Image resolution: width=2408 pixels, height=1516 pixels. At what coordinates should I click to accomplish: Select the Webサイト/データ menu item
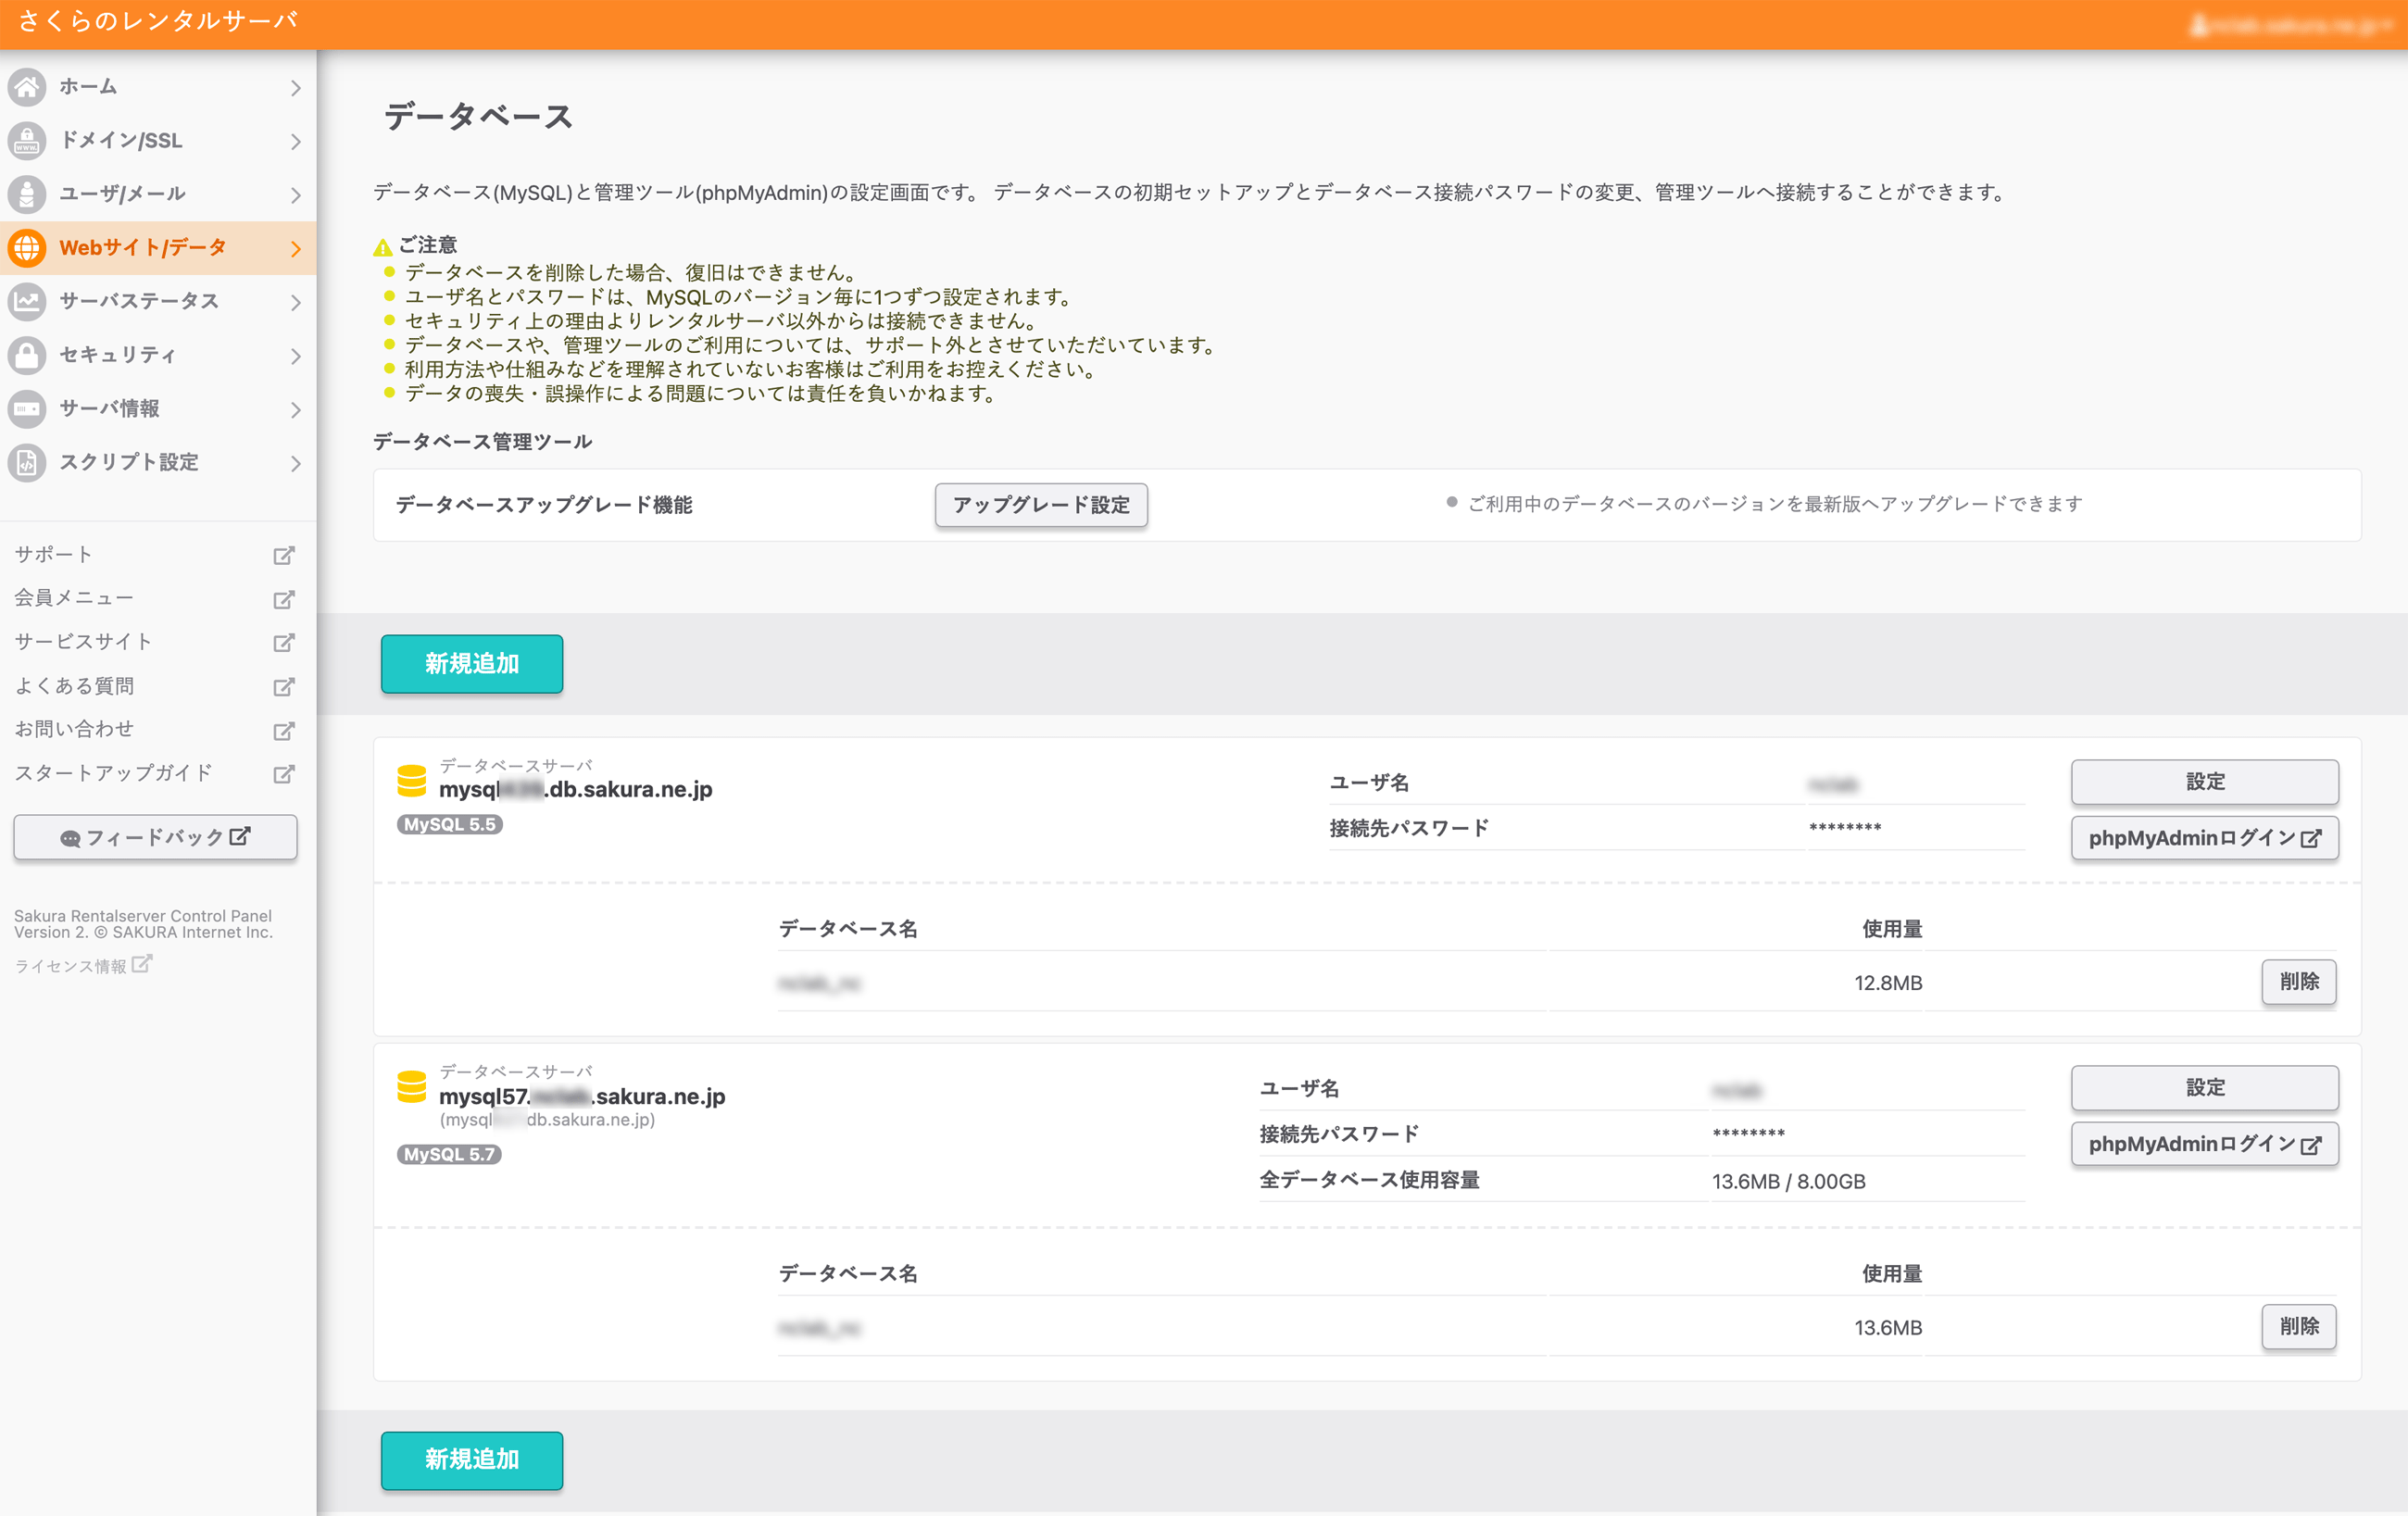pos(158,248)
